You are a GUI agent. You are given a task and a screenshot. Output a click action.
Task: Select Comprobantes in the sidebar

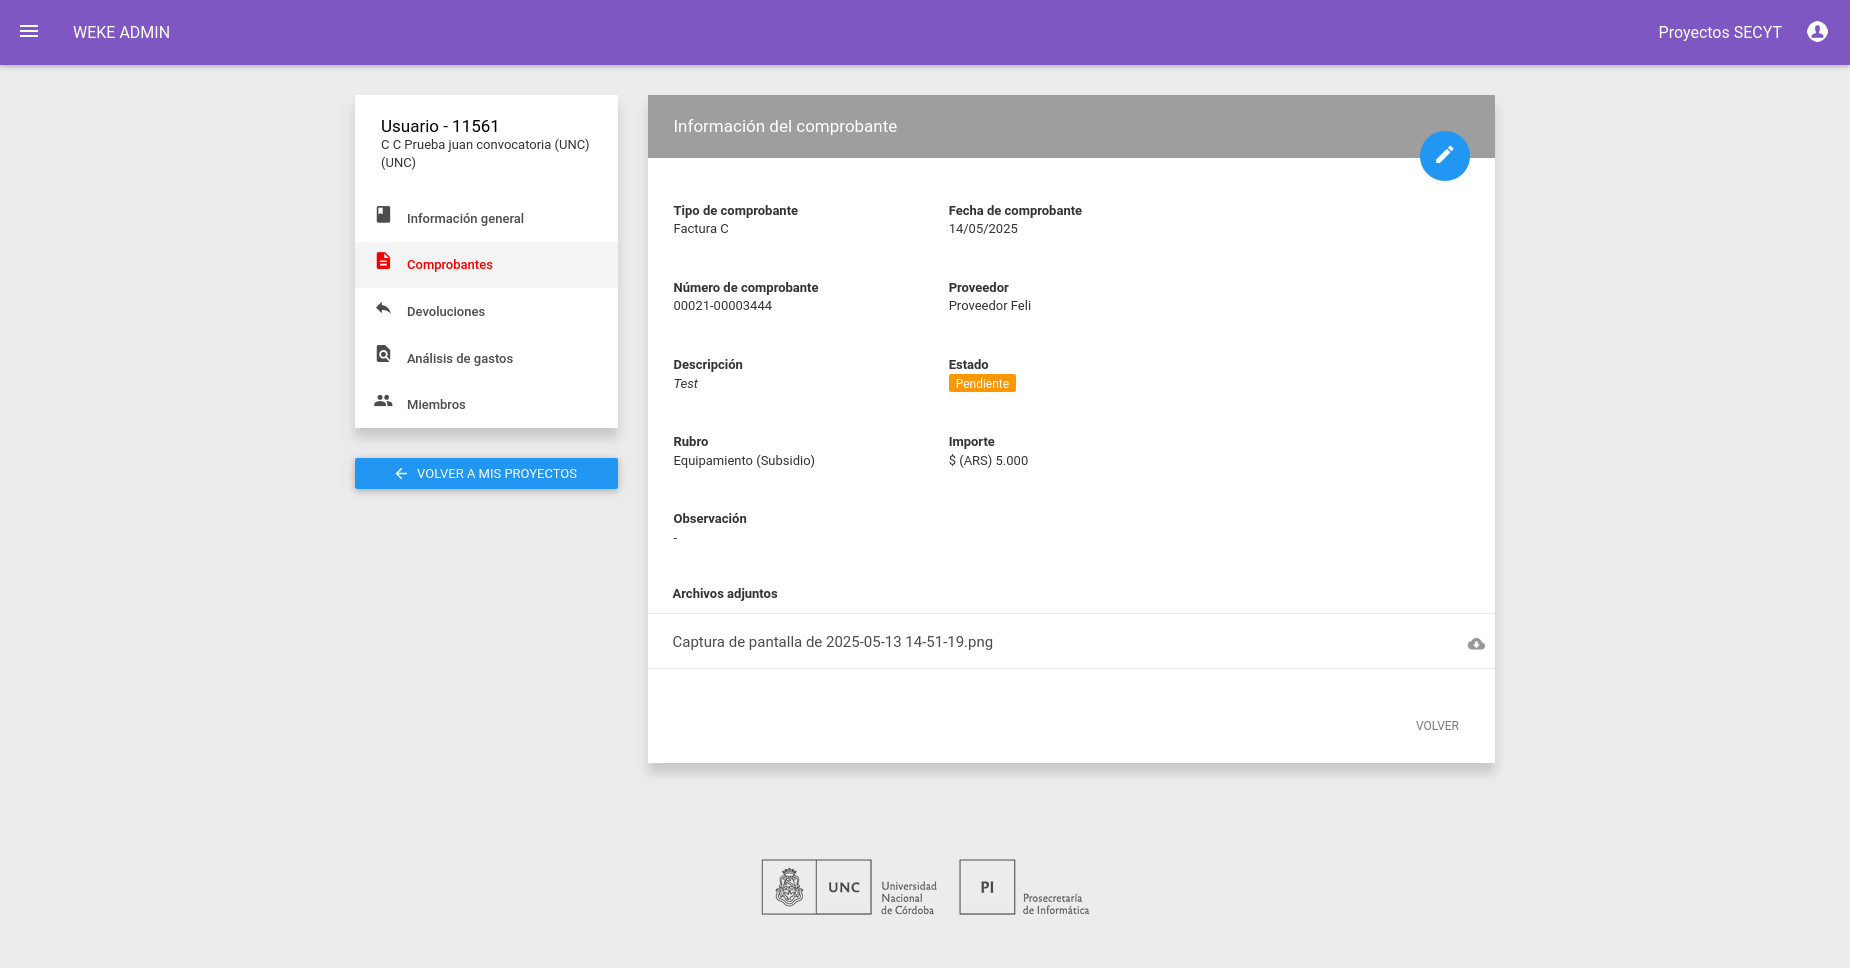(x=486, y=265)
